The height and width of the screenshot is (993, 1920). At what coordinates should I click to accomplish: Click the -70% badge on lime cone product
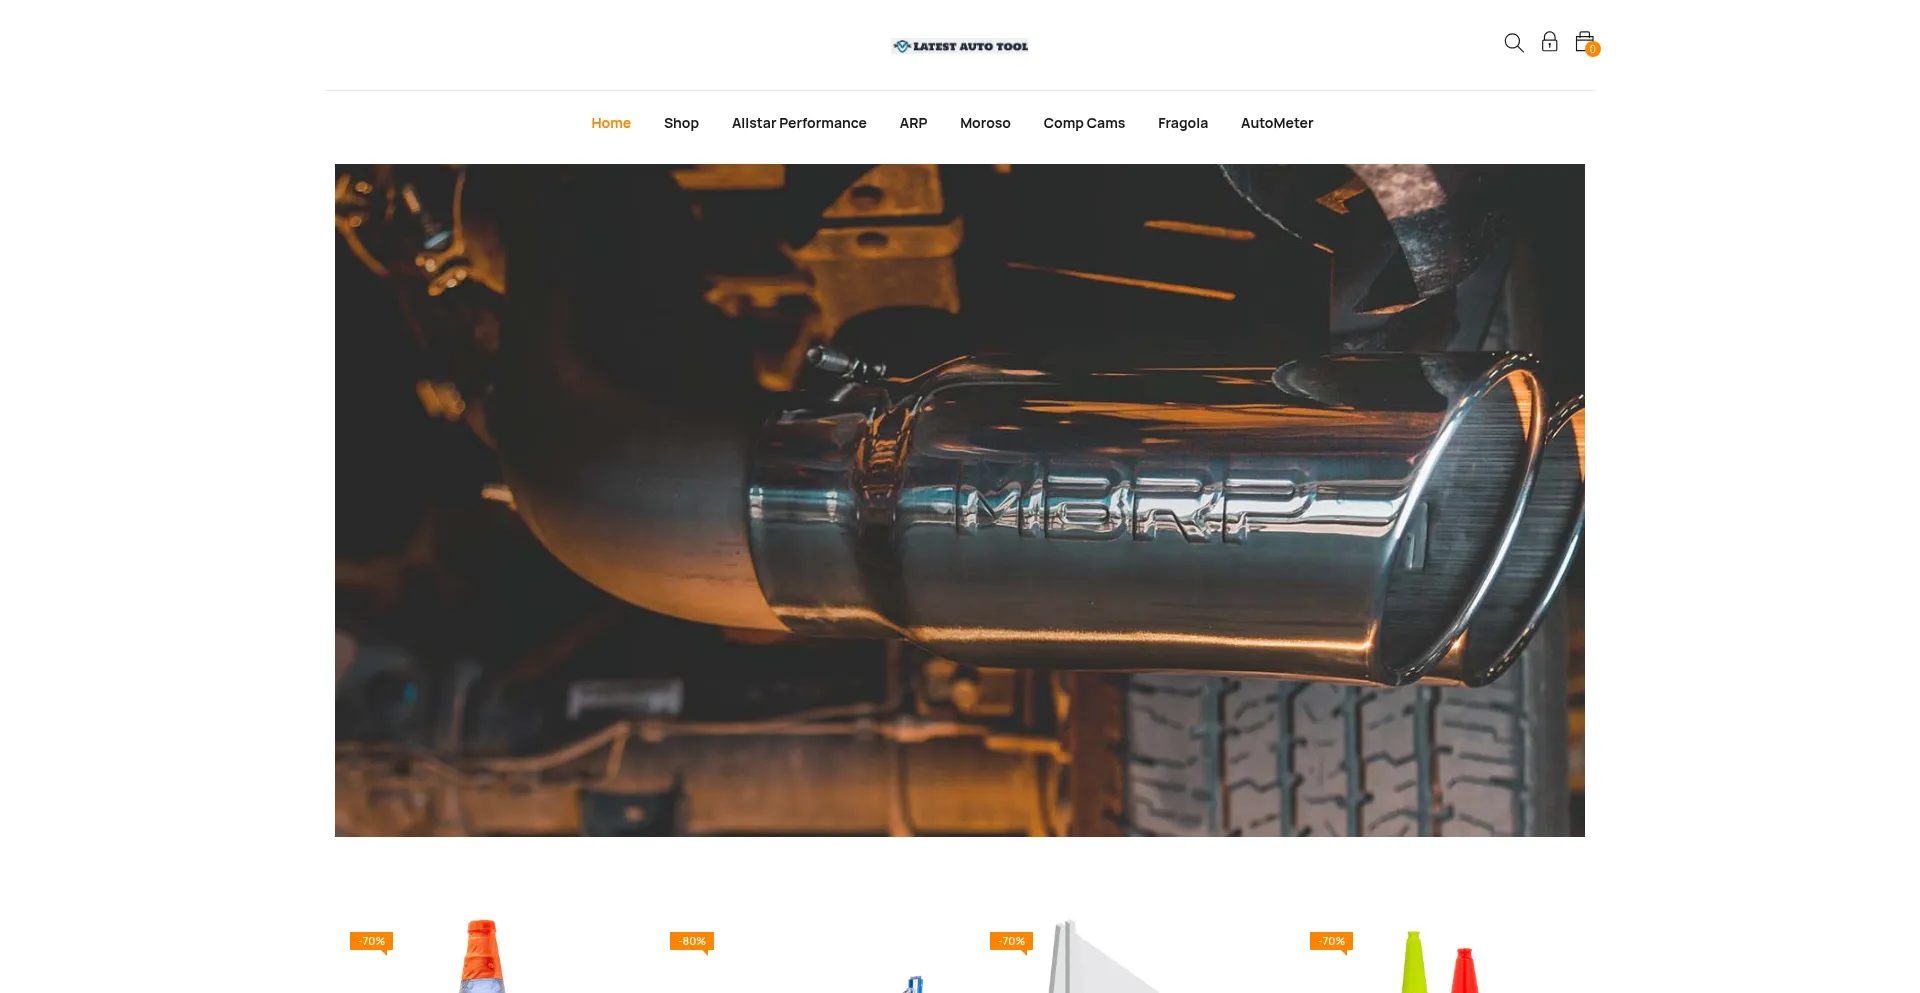click(1332, 941)
